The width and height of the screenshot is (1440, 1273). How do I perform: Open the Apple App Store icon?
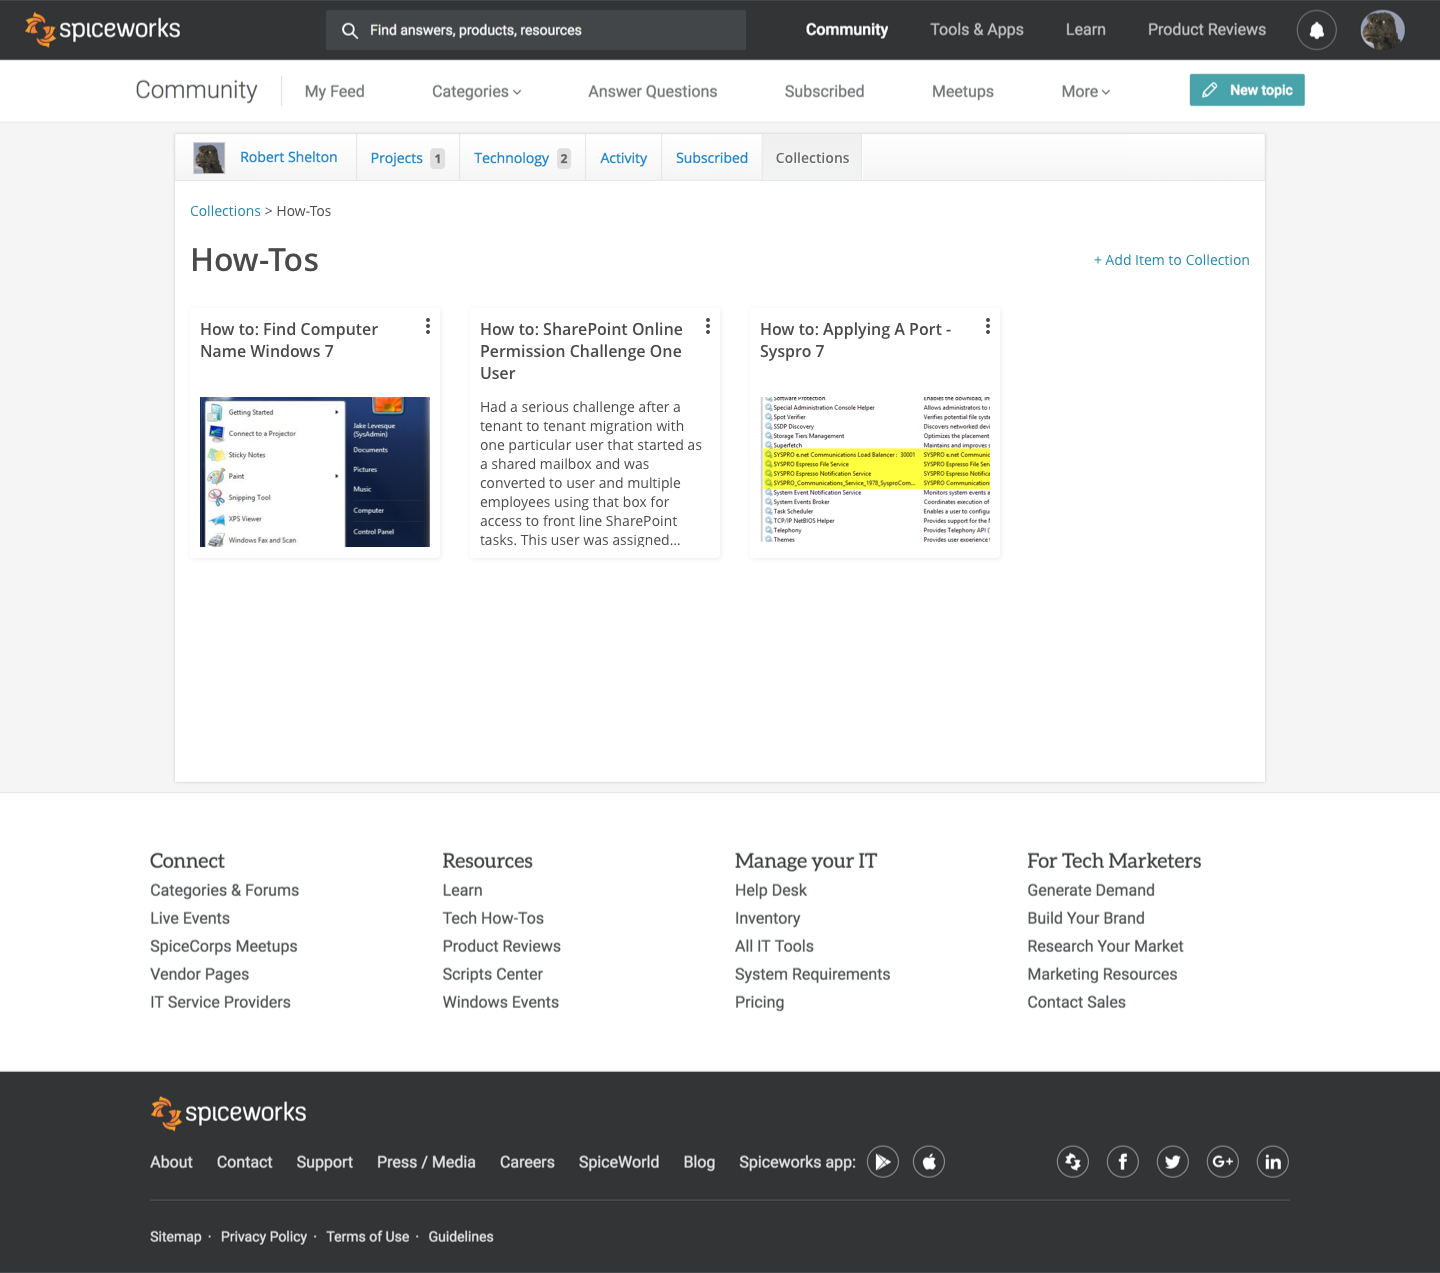coord(929,1162)
